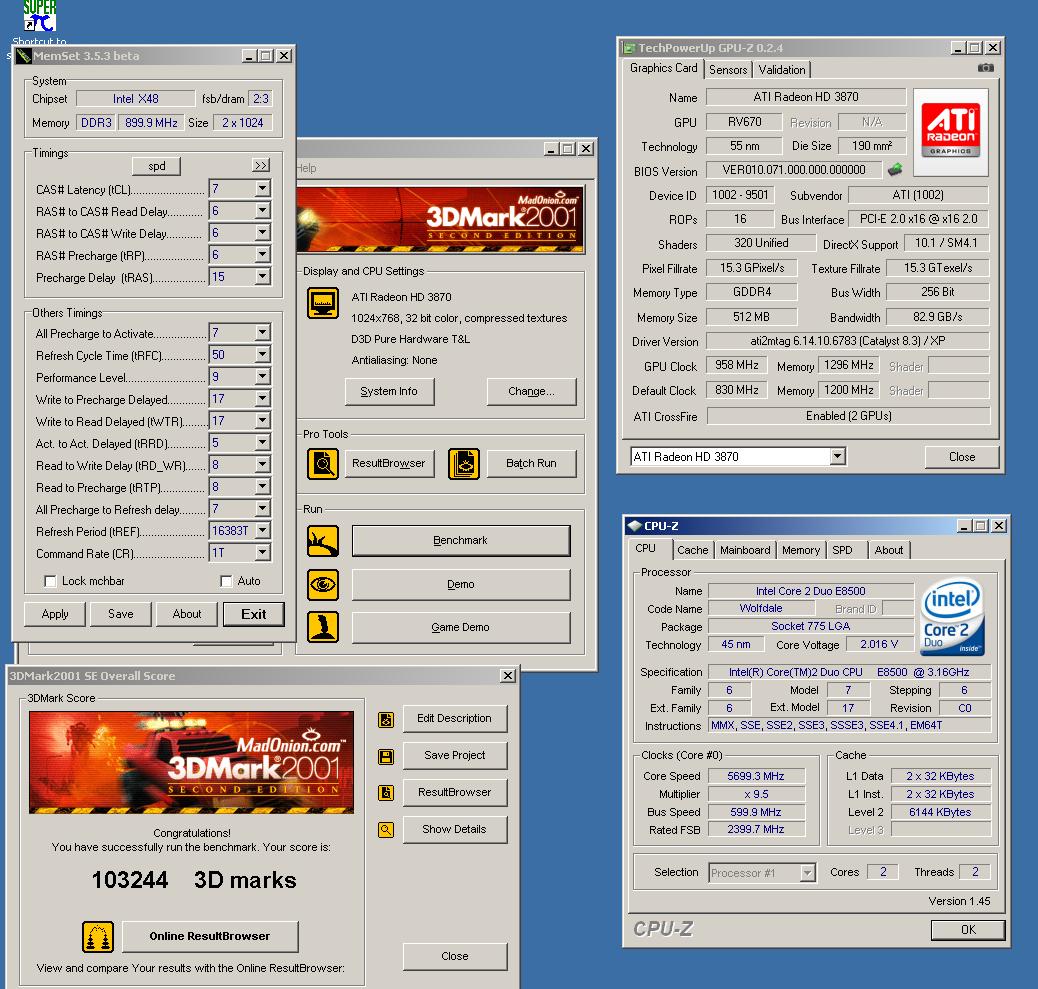
Task: Click the MemSet Save button
Action: click(x=120, y=614)
